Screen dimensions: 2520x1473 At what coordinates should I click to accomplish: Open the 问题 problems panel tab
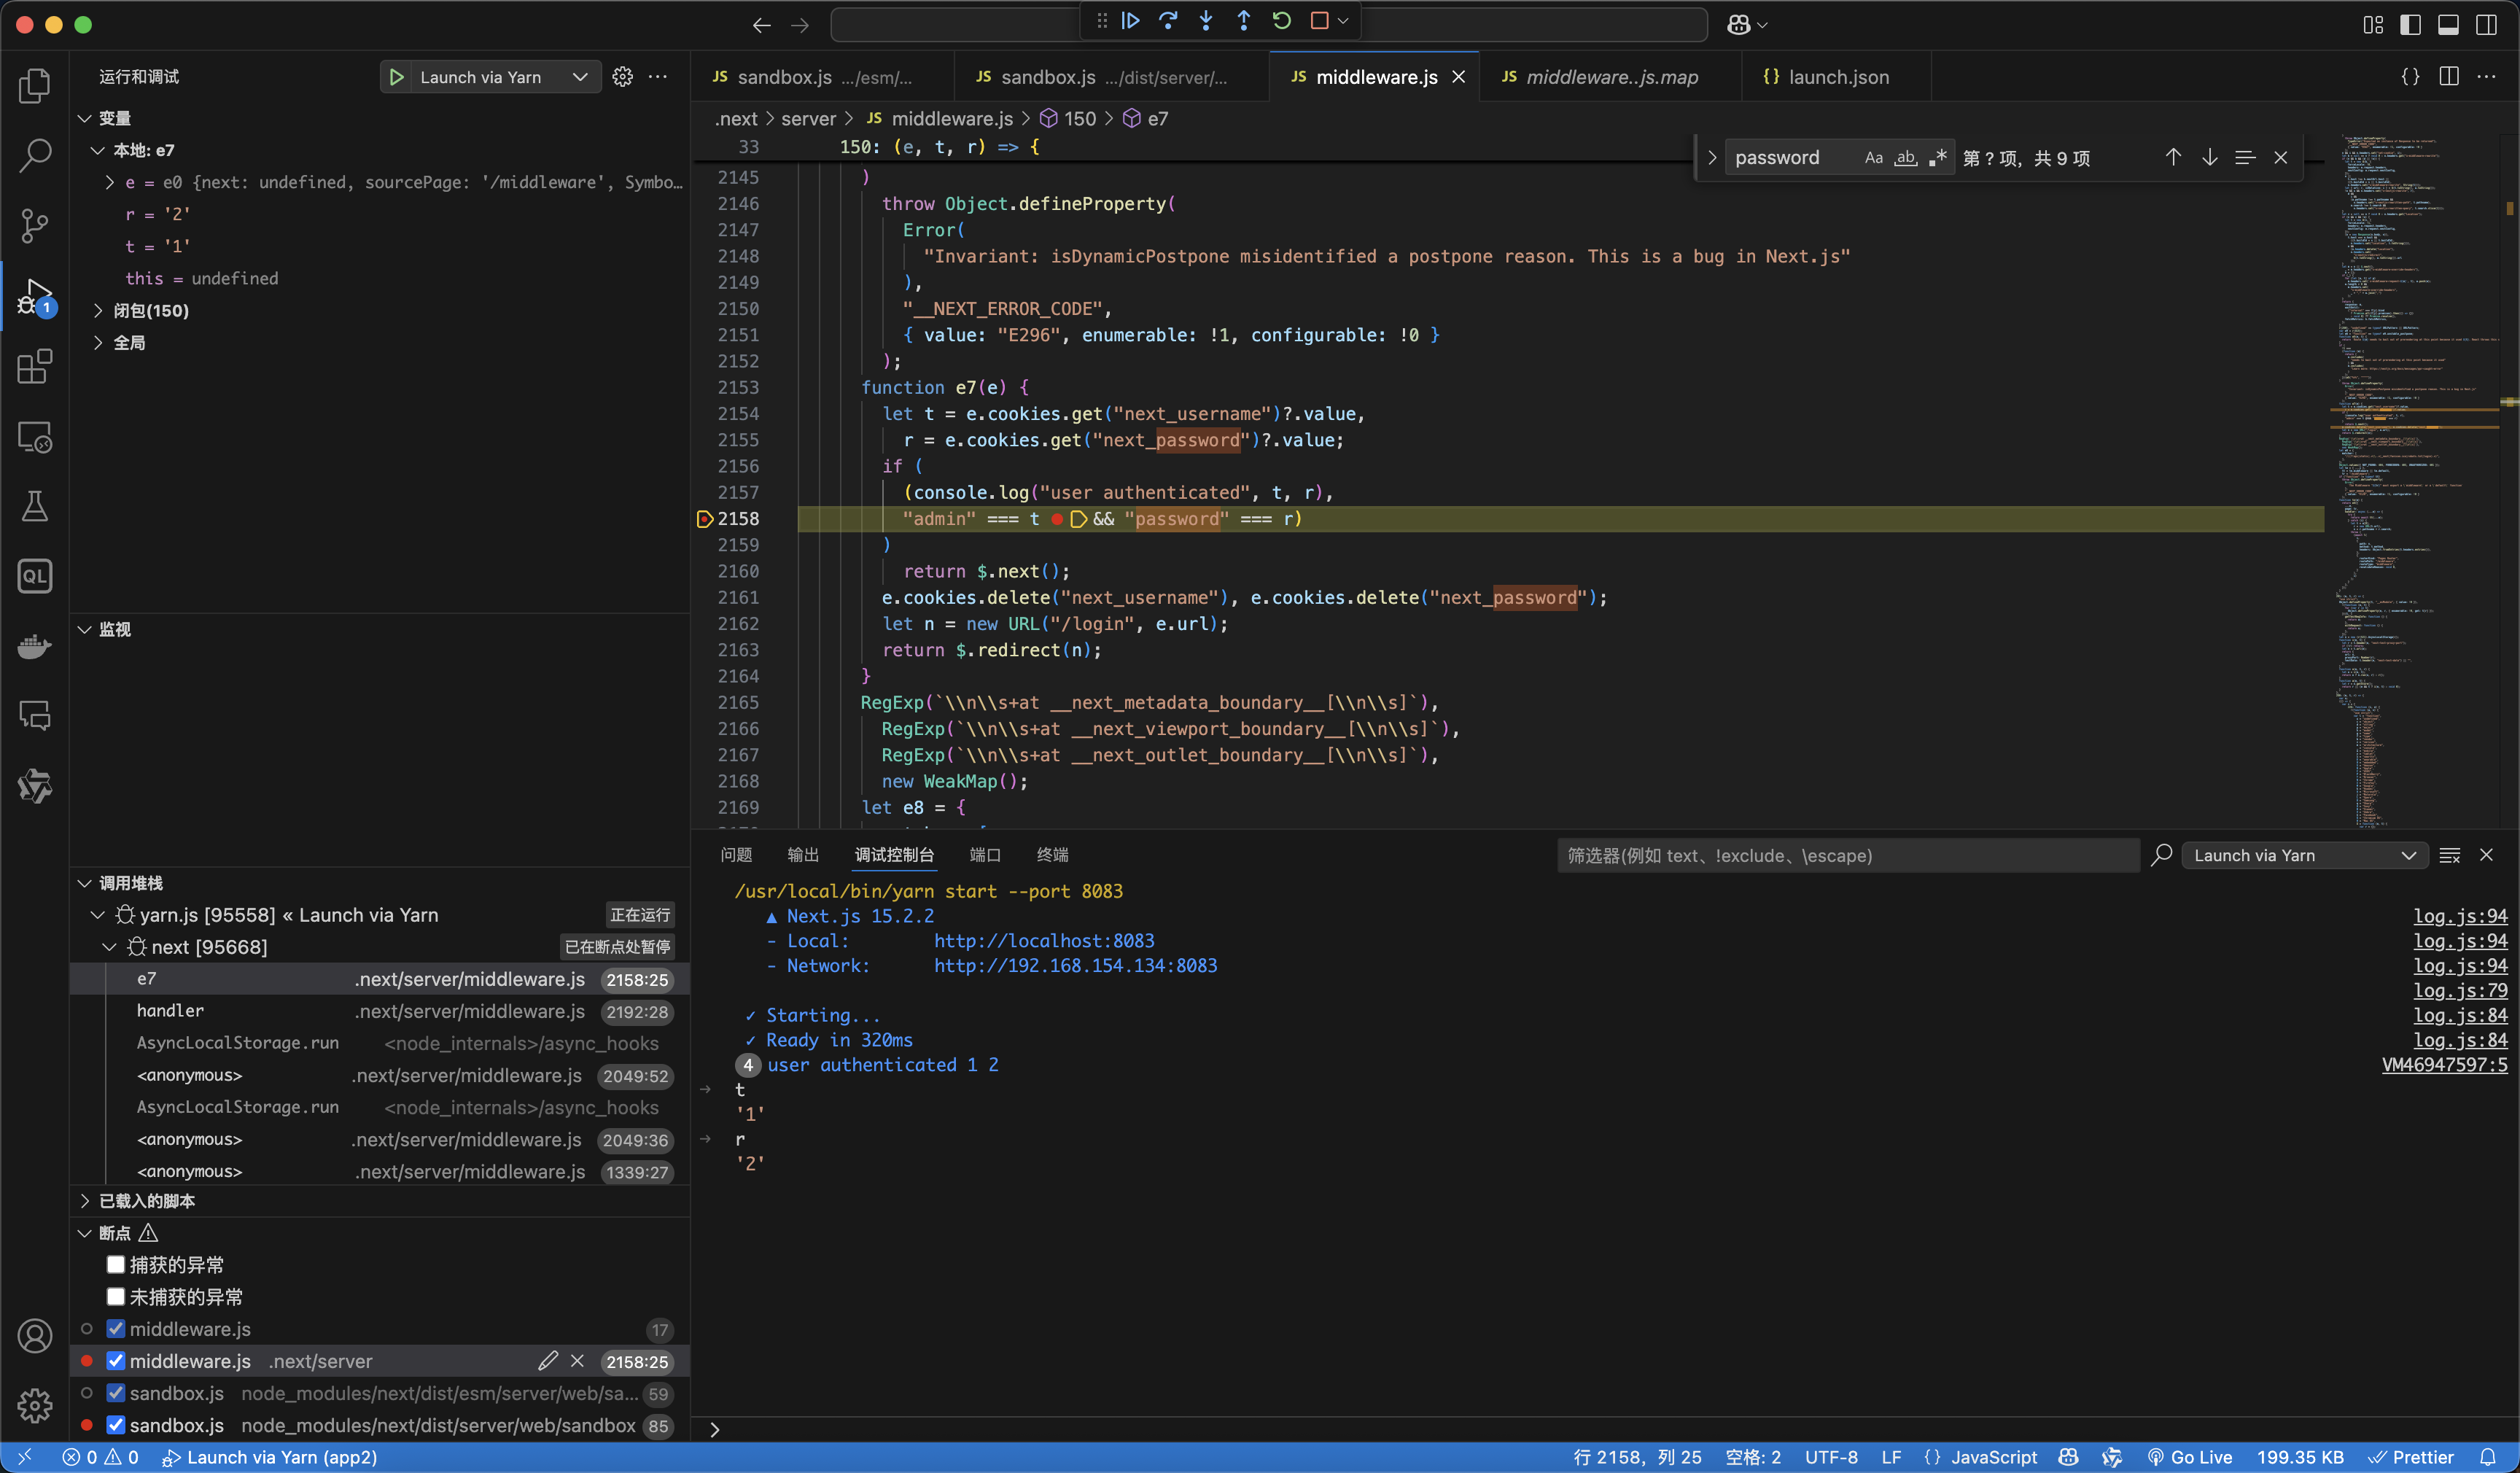pos(736,855)
